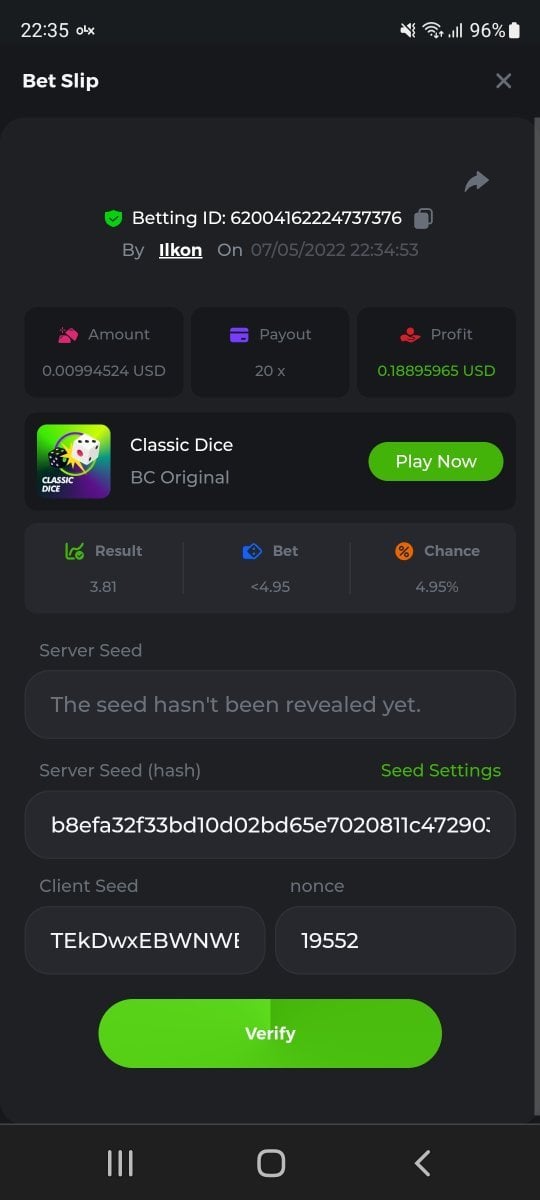Tap the Profit hand icon

click(x=410, y=335)
